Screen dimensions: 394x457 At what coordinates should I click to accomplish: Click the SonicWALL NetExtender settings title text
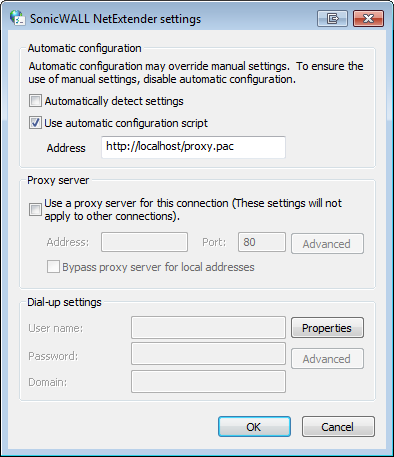pyautogui.click(x=115, y=19)
